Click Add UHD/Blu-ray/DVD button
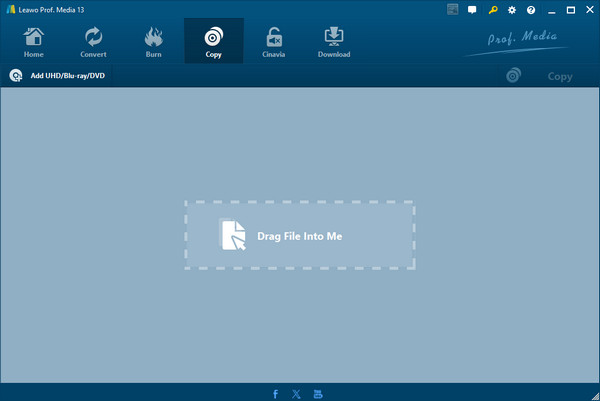The image size is (600, 401). [58, 76]
